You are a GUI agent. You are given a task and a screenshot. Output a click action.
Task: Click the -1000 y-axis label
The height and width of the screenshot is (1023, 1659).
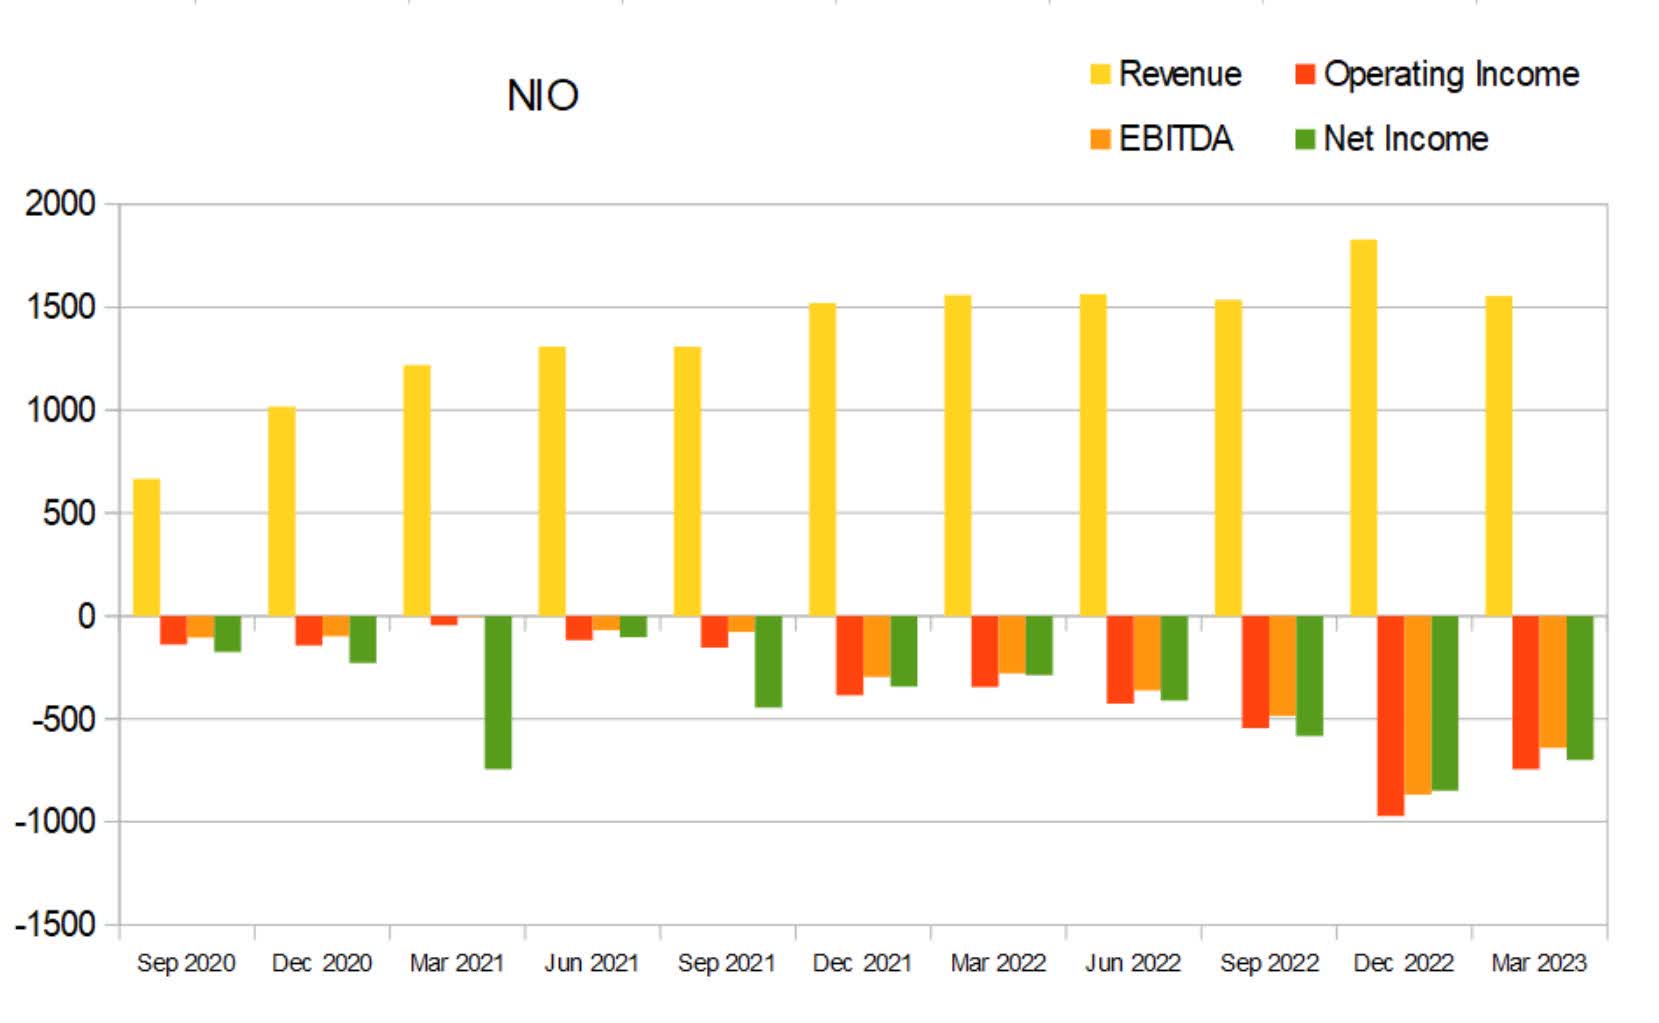point(54,822)
